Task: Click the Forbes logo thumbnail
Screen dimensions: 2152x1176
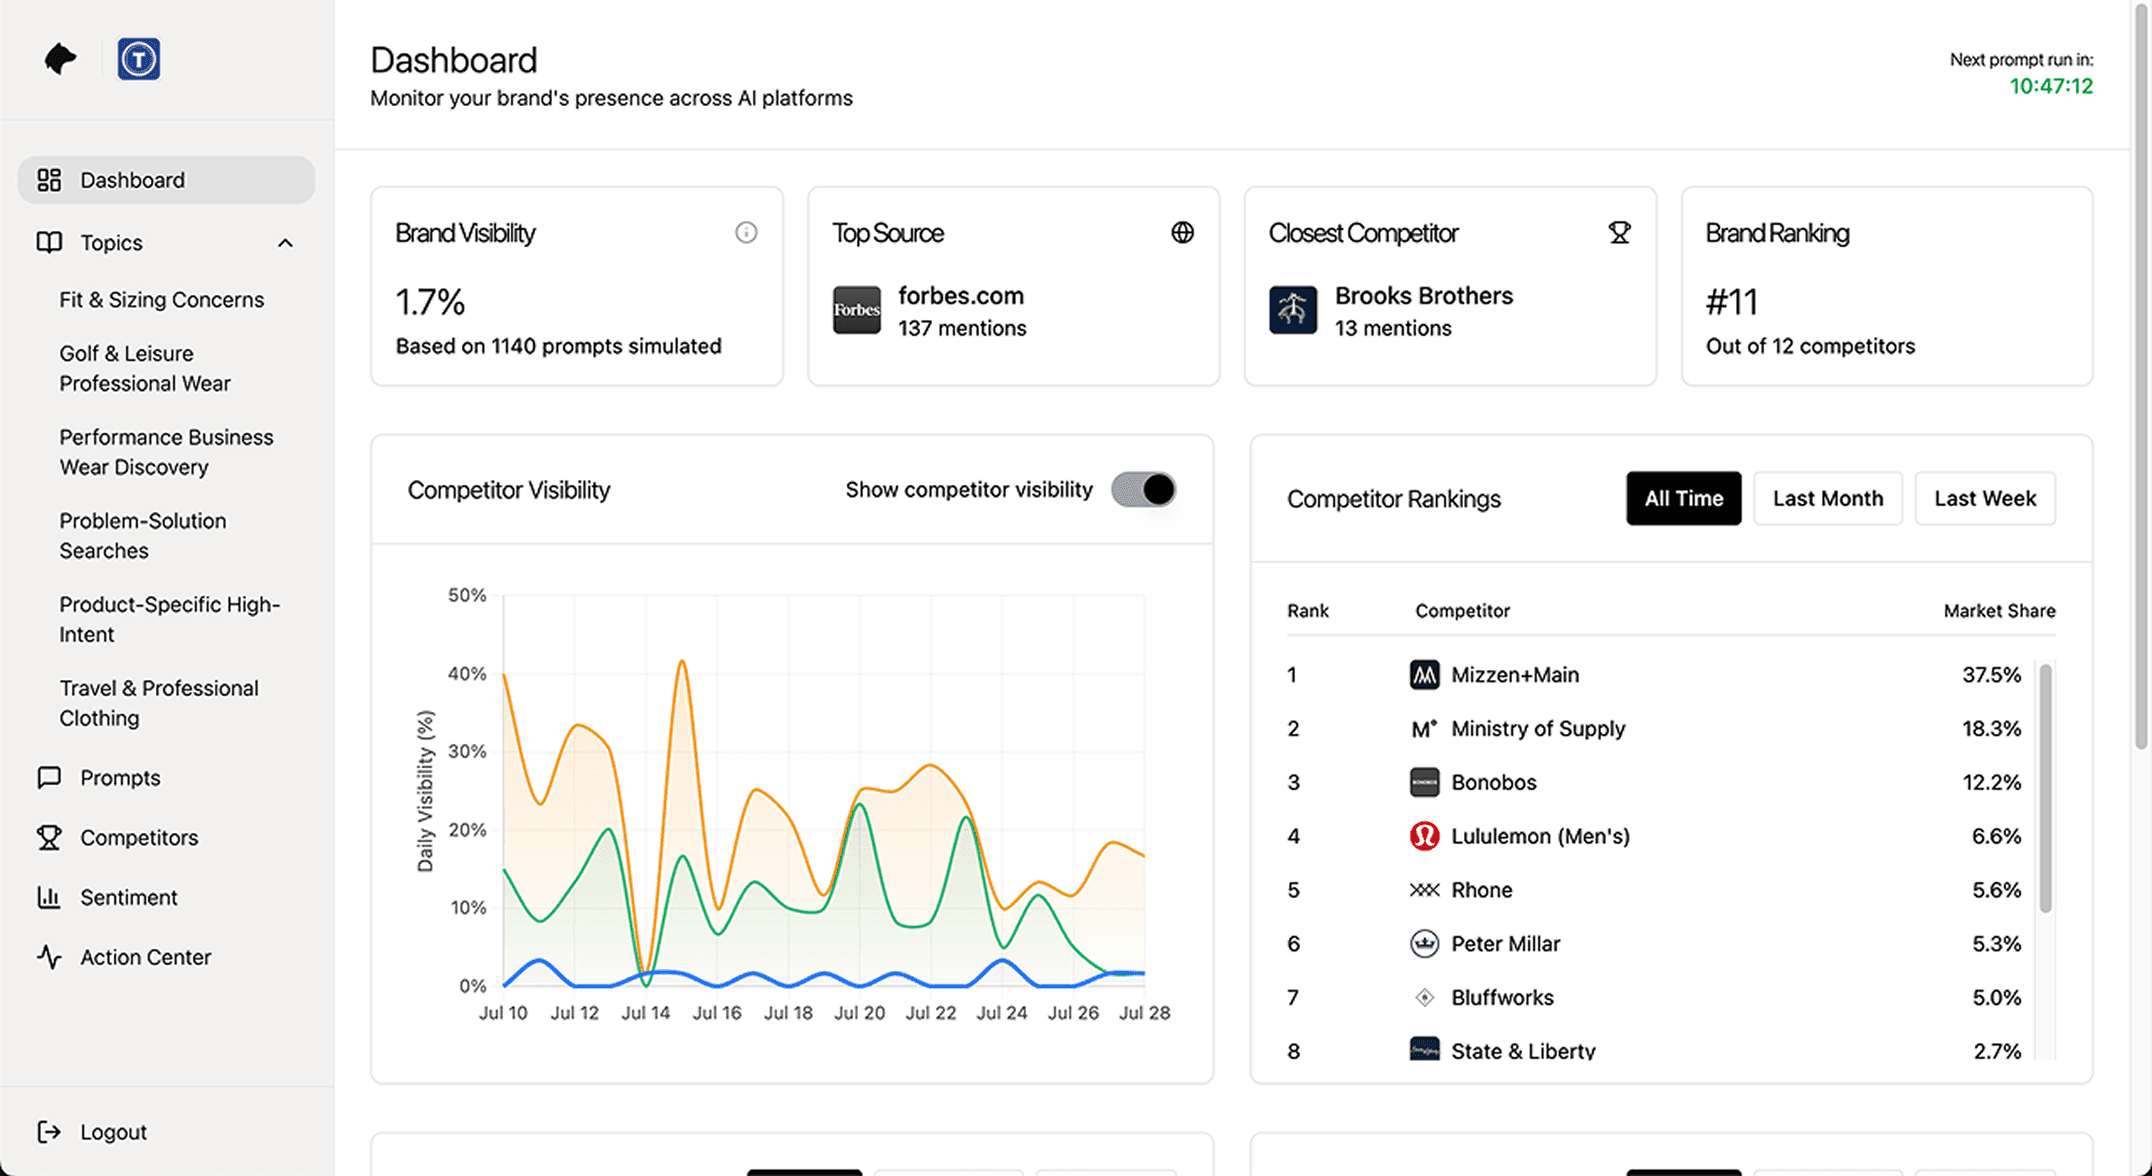Action: (x=857, y=310)
